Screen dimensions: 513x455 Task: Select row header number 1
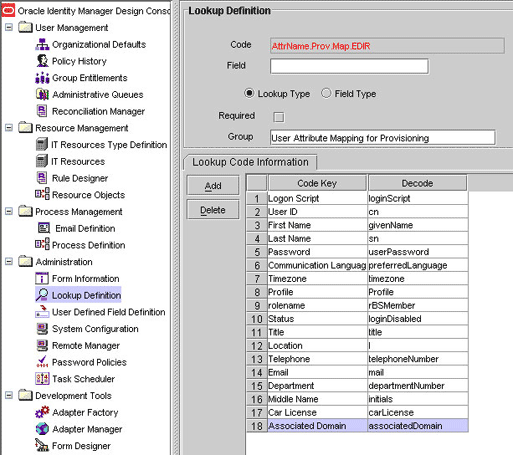click(x=257, y=199)
